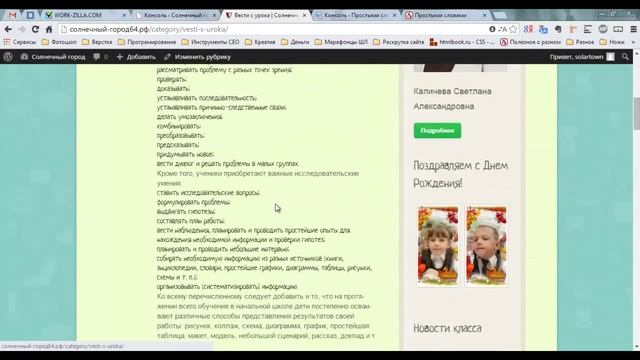Reload the current page

[x=36, y=29]
